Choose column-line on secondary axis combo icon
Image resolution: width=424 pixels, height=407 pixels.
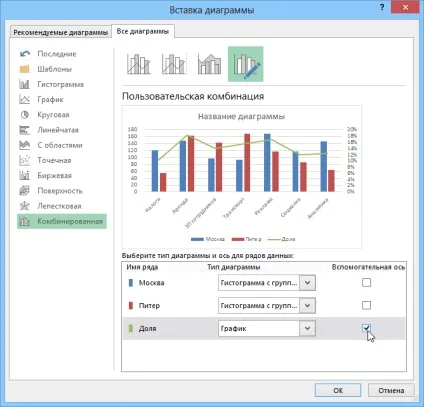(x=174, y=64)
